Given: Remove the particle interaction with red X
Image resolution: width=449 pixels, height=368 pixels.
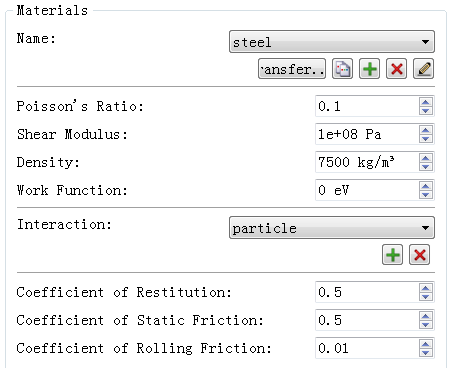Looking at the screenshot, I should point(419,255).
